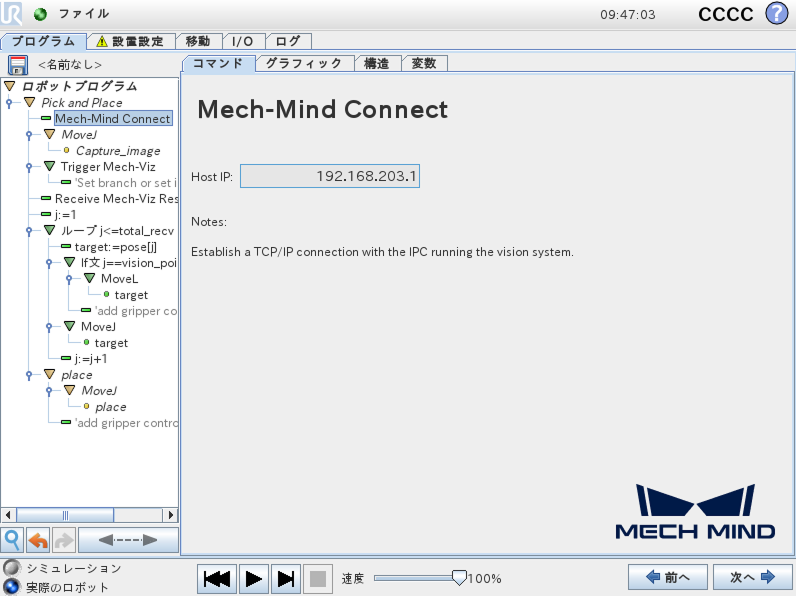Step forward in the program
The width and height of the screenshot is (796, 596).
(286, 579)
